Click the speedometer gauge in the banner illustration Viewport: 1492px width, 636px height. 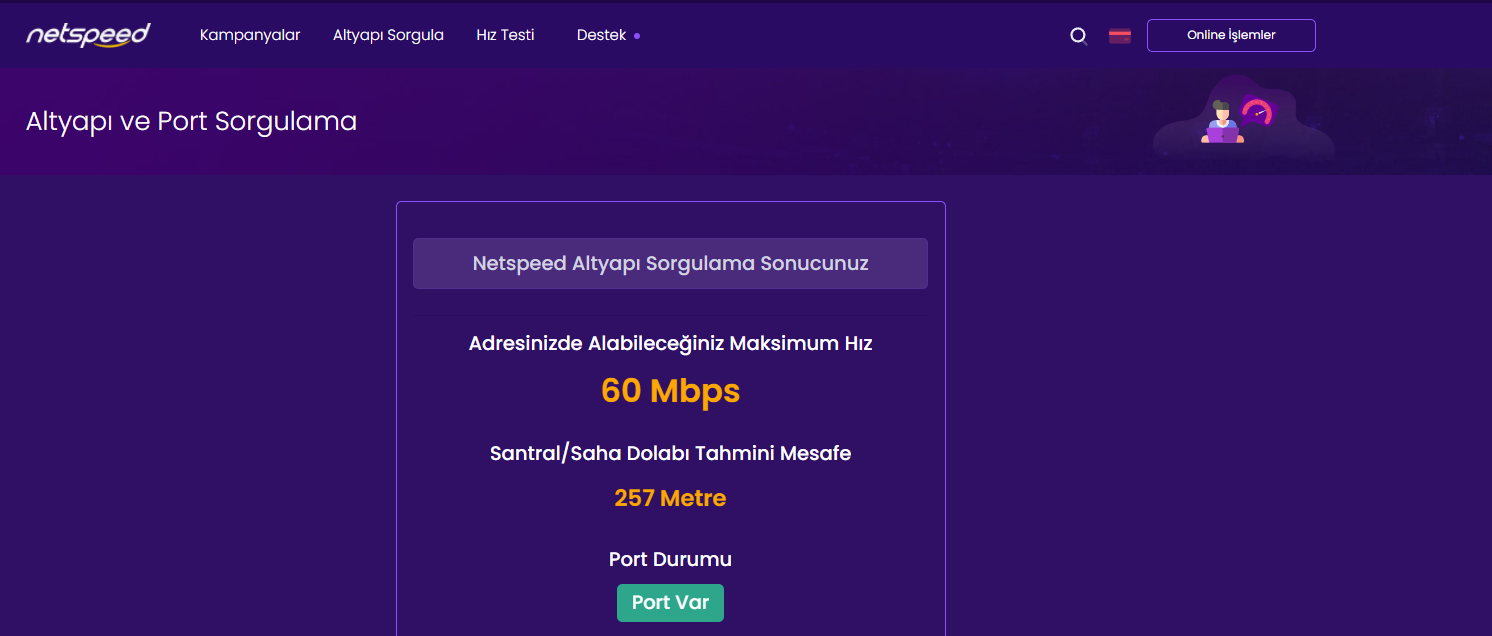coord(1257,111)
